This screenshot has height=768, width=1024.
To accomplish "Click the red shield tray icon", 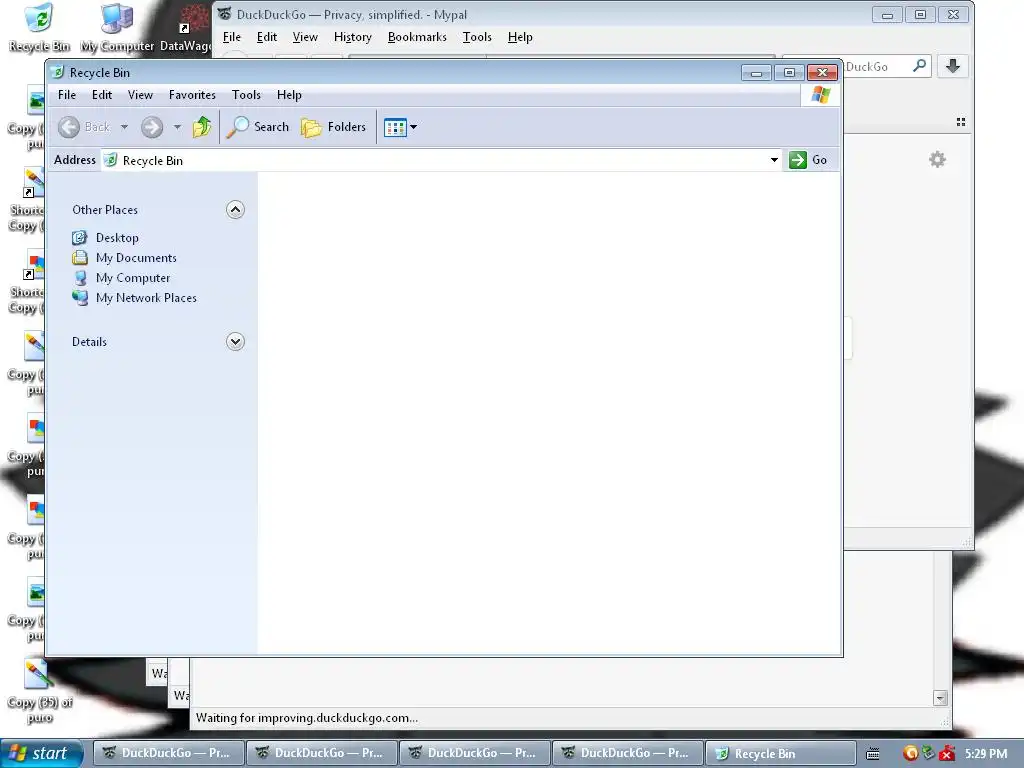I will coord(946,754).
